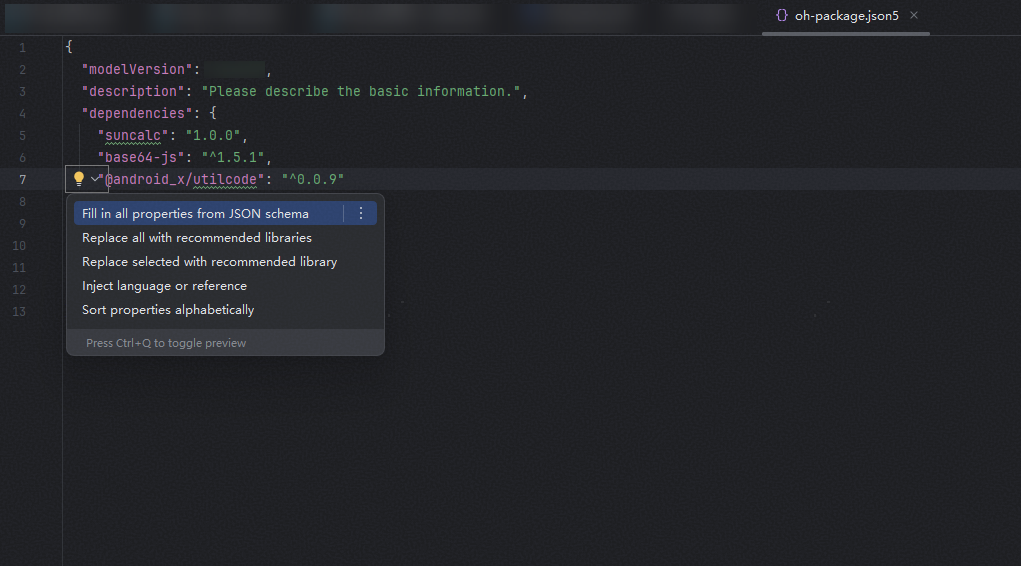Viewport: 1021px width, 566px height.
Task: Click line number 7 in the gutter
Action: tap(23, 180)
